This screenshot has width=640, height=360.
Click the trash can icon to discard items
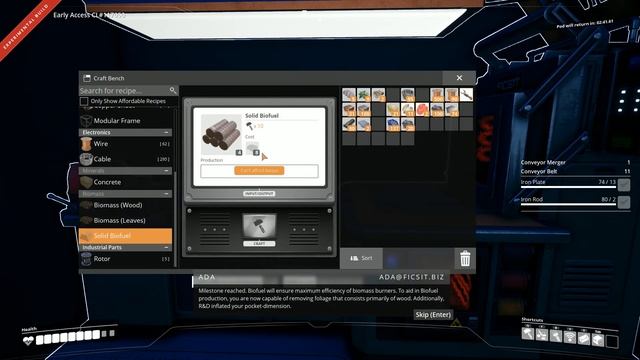click(465, 258)
